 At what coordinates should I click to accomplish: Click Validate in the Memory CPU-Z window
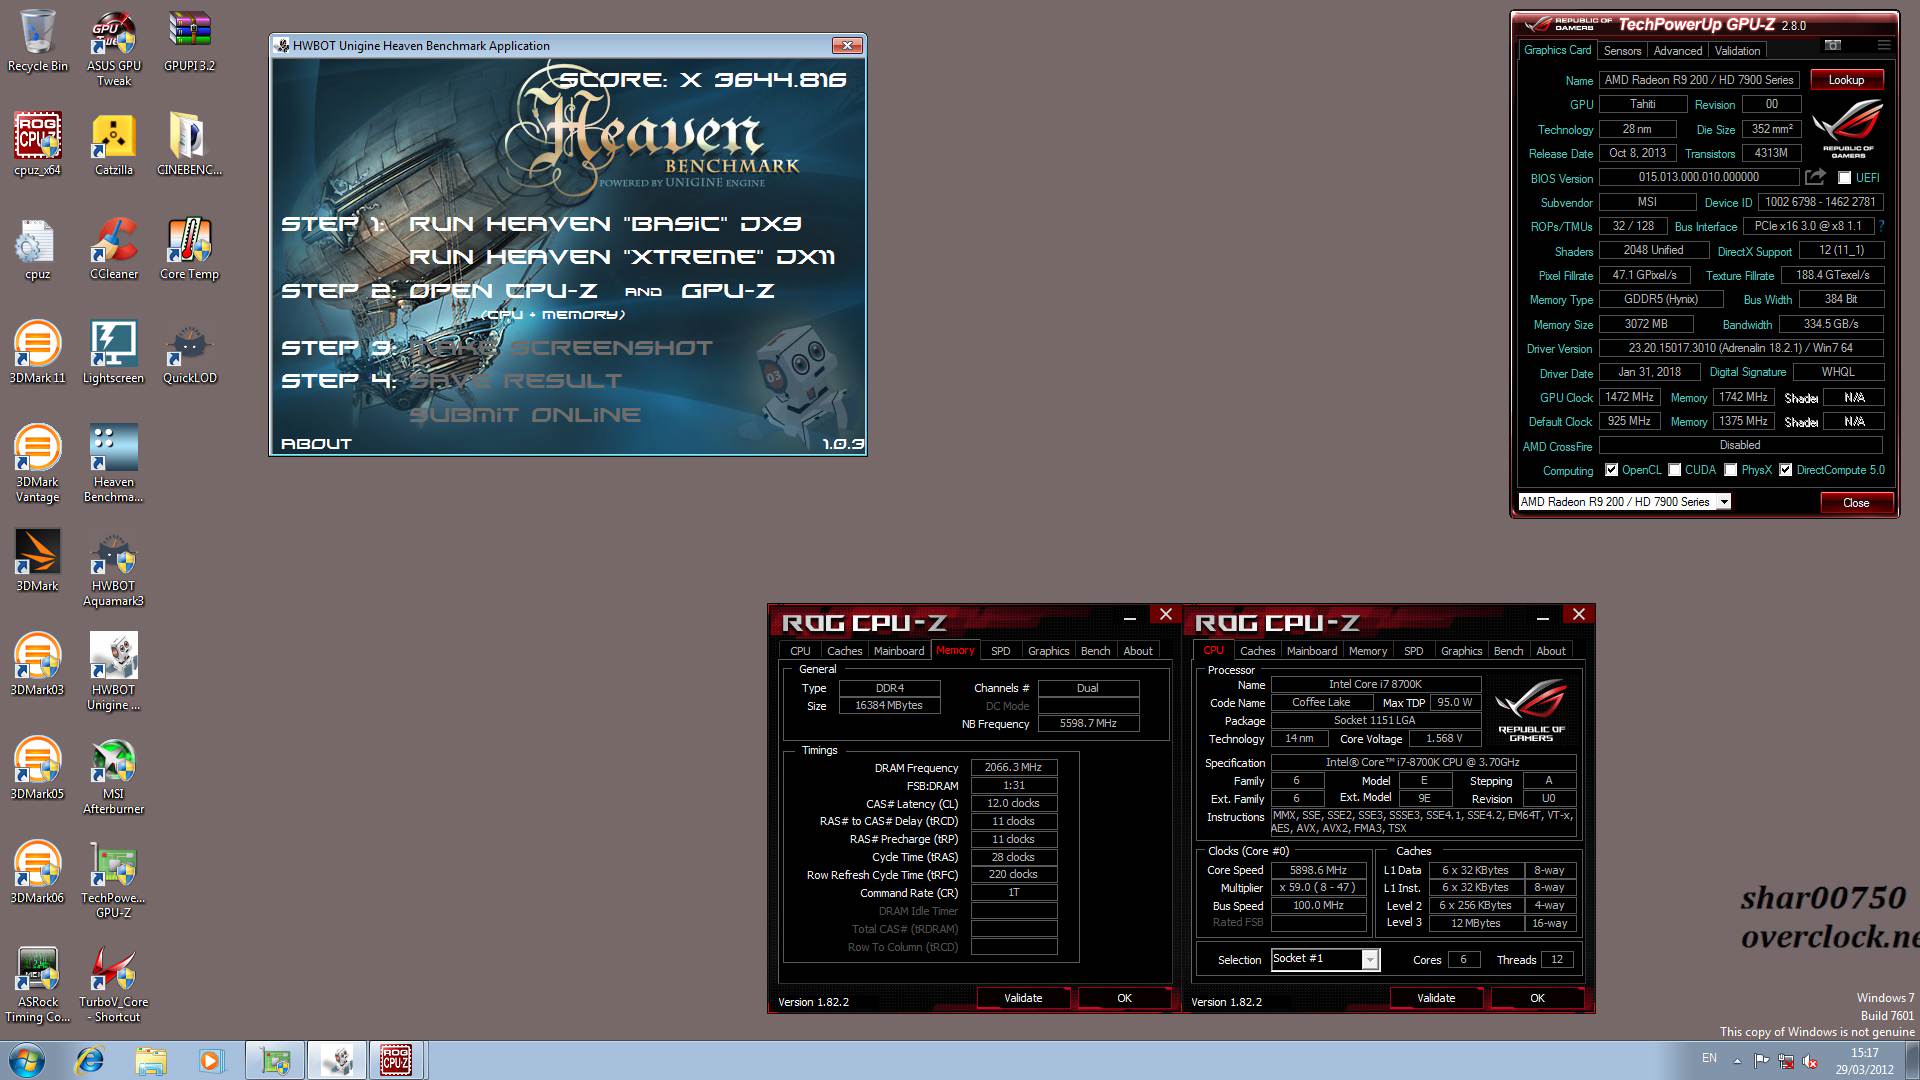(1023, 998)
